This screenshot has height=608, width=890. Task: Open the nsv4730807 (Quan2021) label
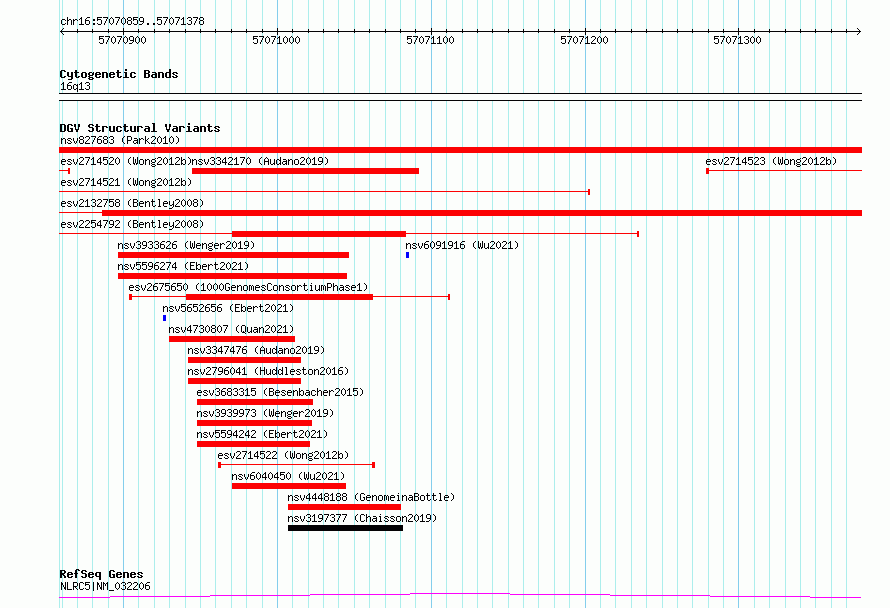click(231, 329)
